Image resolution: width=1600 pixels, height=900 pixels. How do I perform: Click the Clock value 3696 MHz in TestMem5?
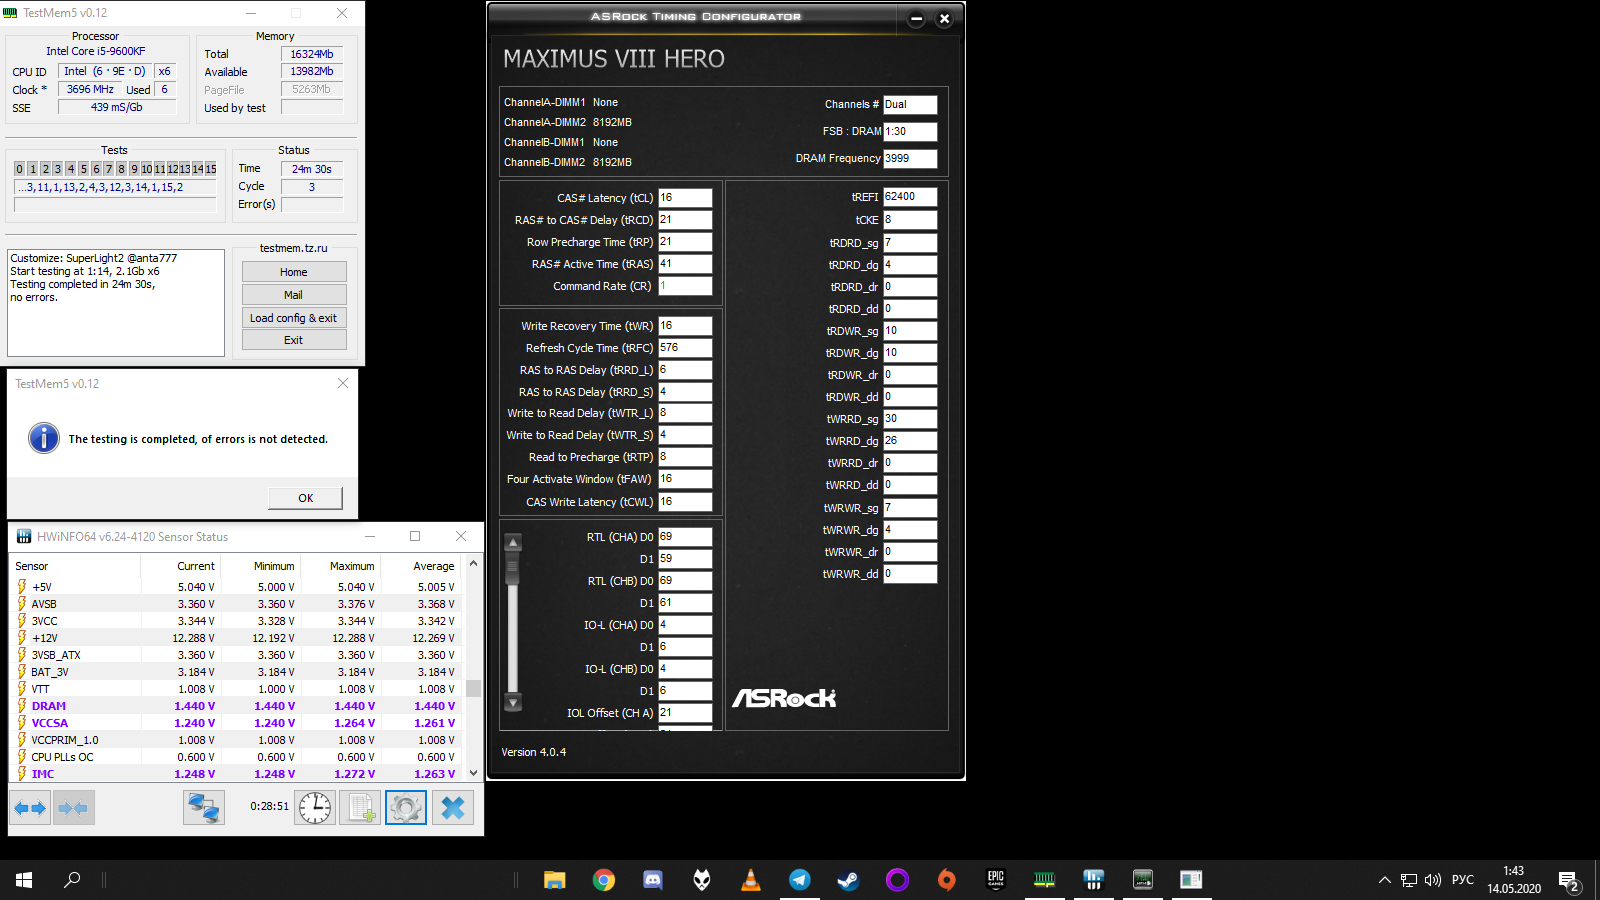click(x=90, y=89)
